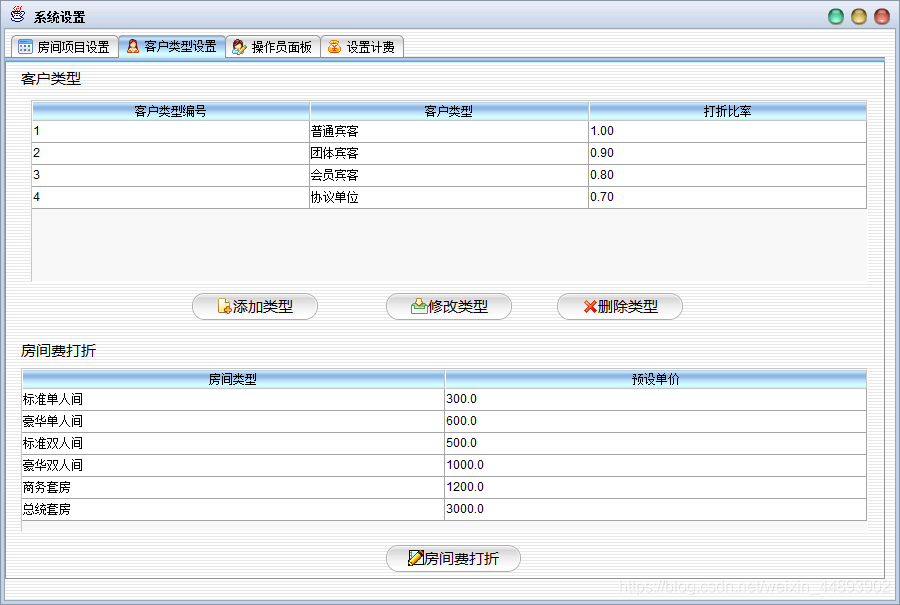Select customer type number 4 cell
The height and width of the screenshot is (605, 900).
(x=171, y=197)
